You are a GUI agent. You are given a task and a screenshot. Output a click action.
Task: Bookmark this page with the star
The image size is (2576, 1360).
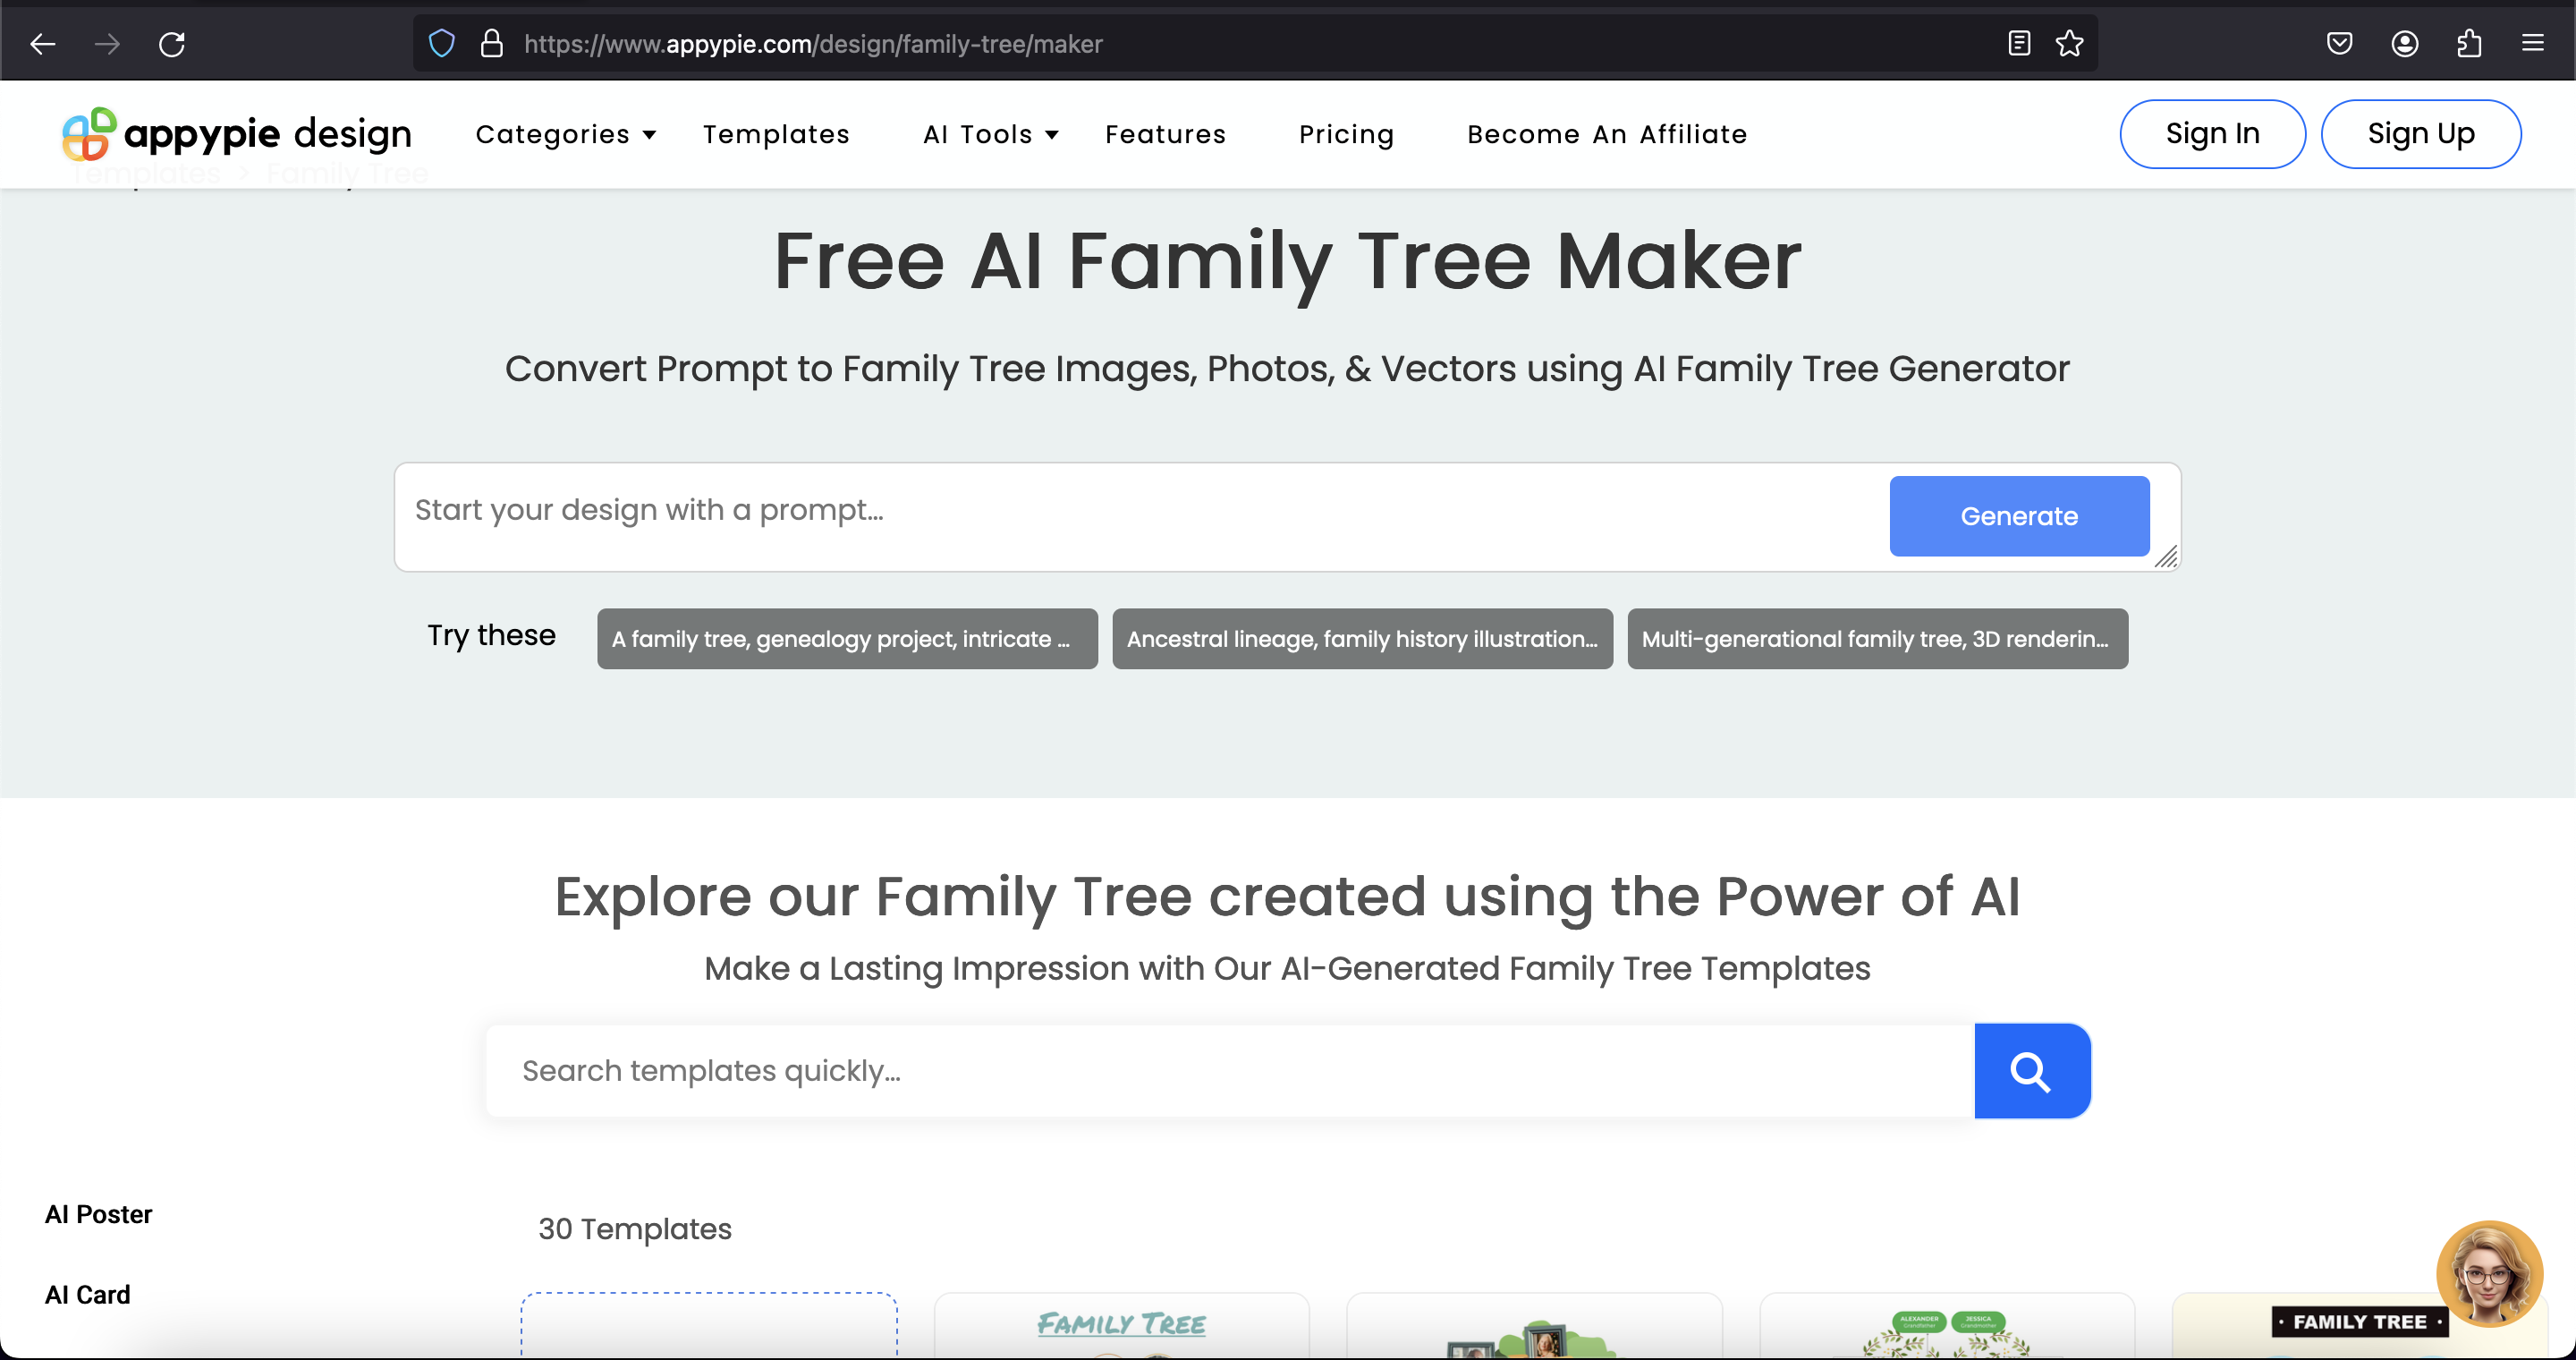[x=2069, y=43]
